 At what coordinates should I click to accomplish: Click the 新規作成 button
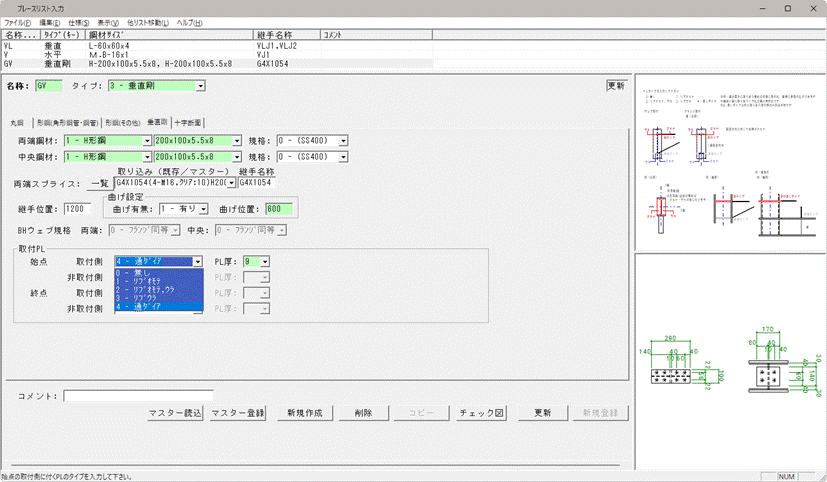[303, 413]
